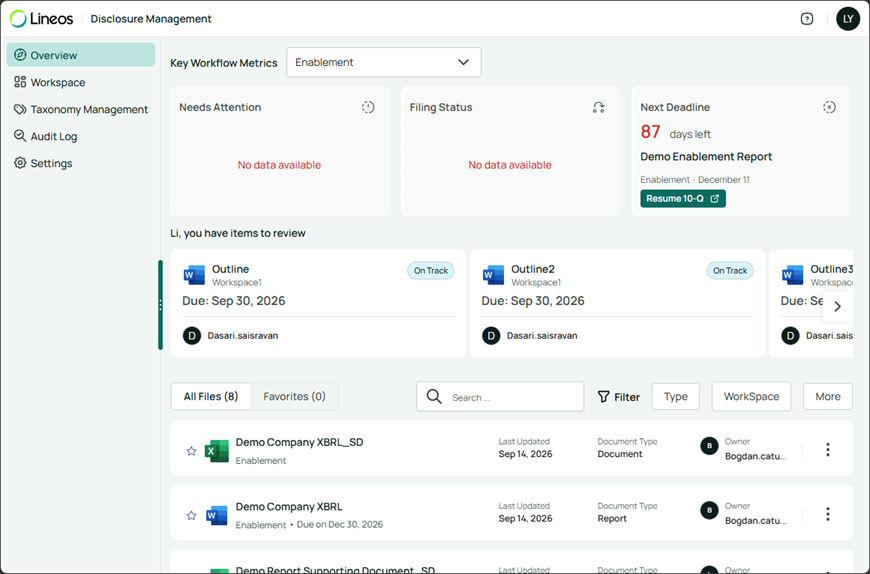Click the Resume 10-Q button
The width and height of the screenshot is (870, 574).
click(x=683, y=199)
